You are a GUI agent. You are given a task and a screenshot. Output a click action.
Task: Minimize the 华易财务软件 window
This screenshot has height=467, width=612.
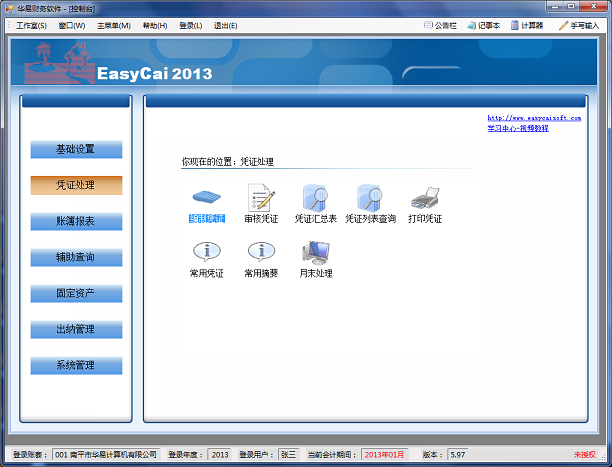click(x=555, y=6)
